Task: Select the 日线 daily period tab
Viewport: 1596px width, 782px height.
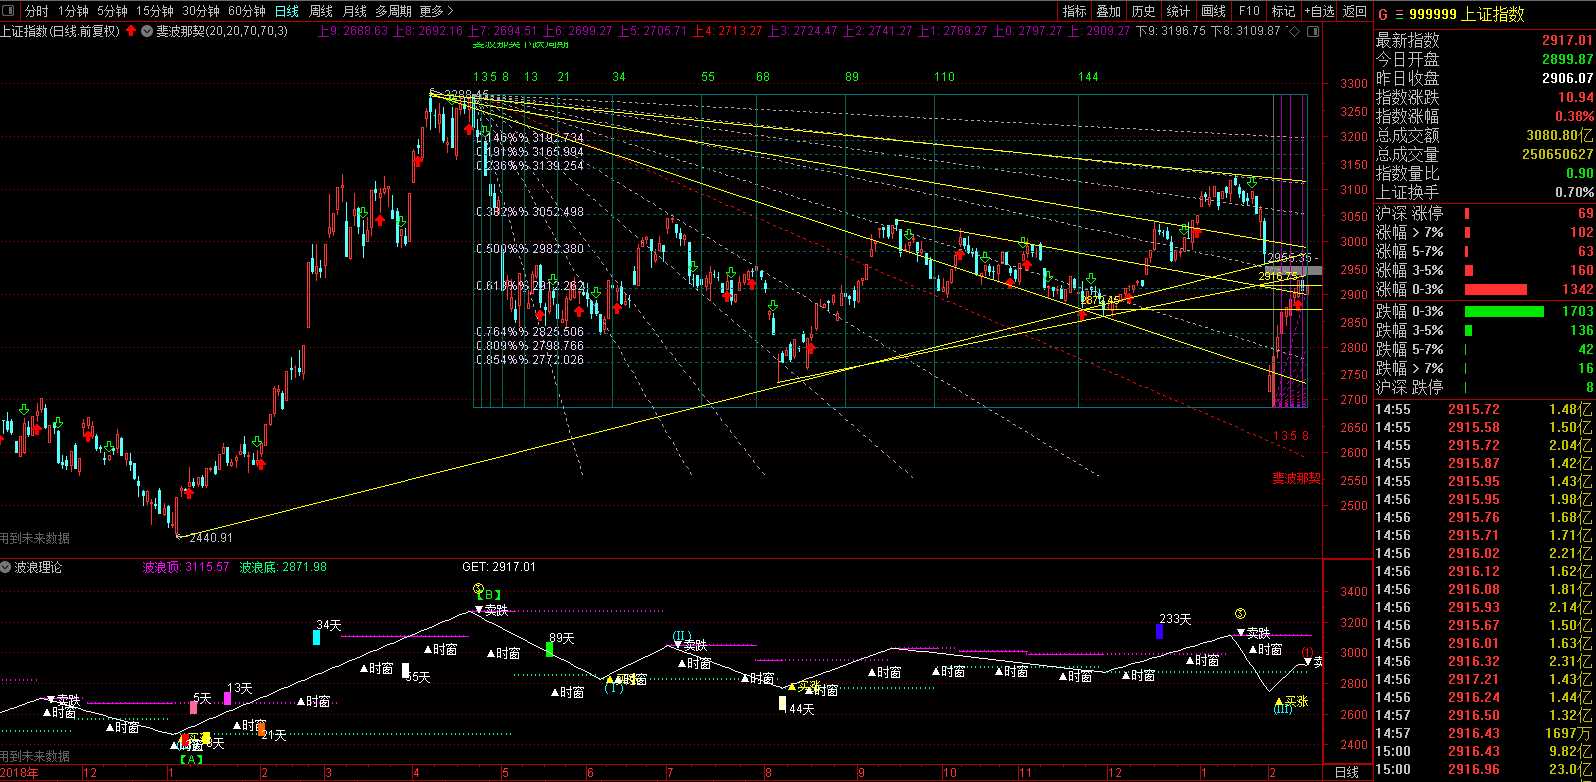Action: [287, 11]
